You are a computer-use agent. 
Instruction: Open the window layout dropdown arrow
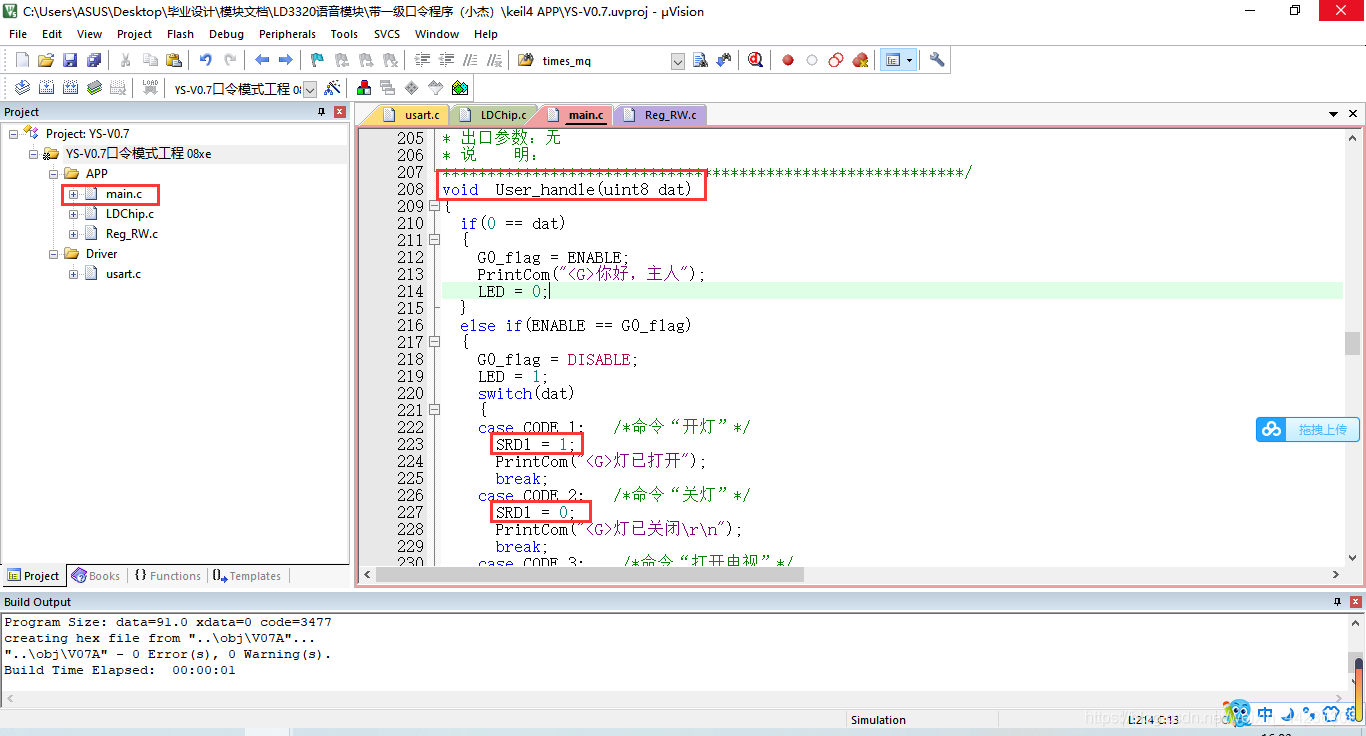pos(909,60)
